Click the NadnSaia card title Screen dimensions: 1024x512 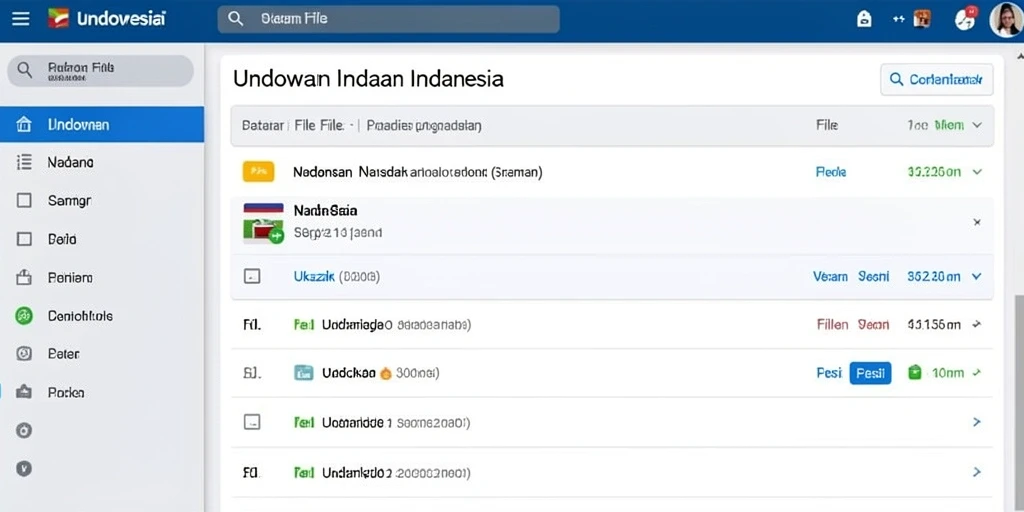tap(325, 210)
